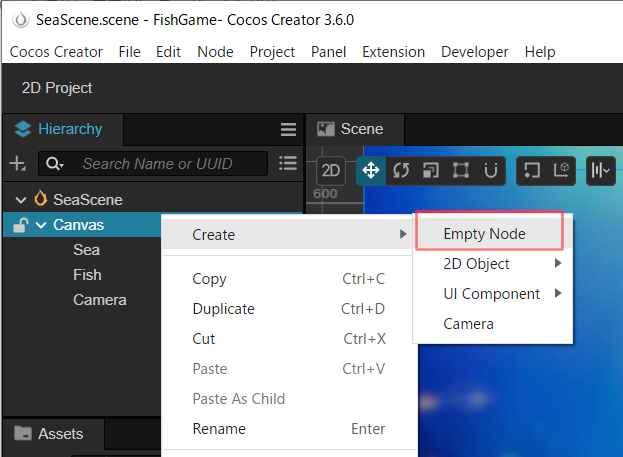Viewport: 623px width, 457px height.
Task: Toggle the 2D view mode button
Action: (x=330, y=171)
